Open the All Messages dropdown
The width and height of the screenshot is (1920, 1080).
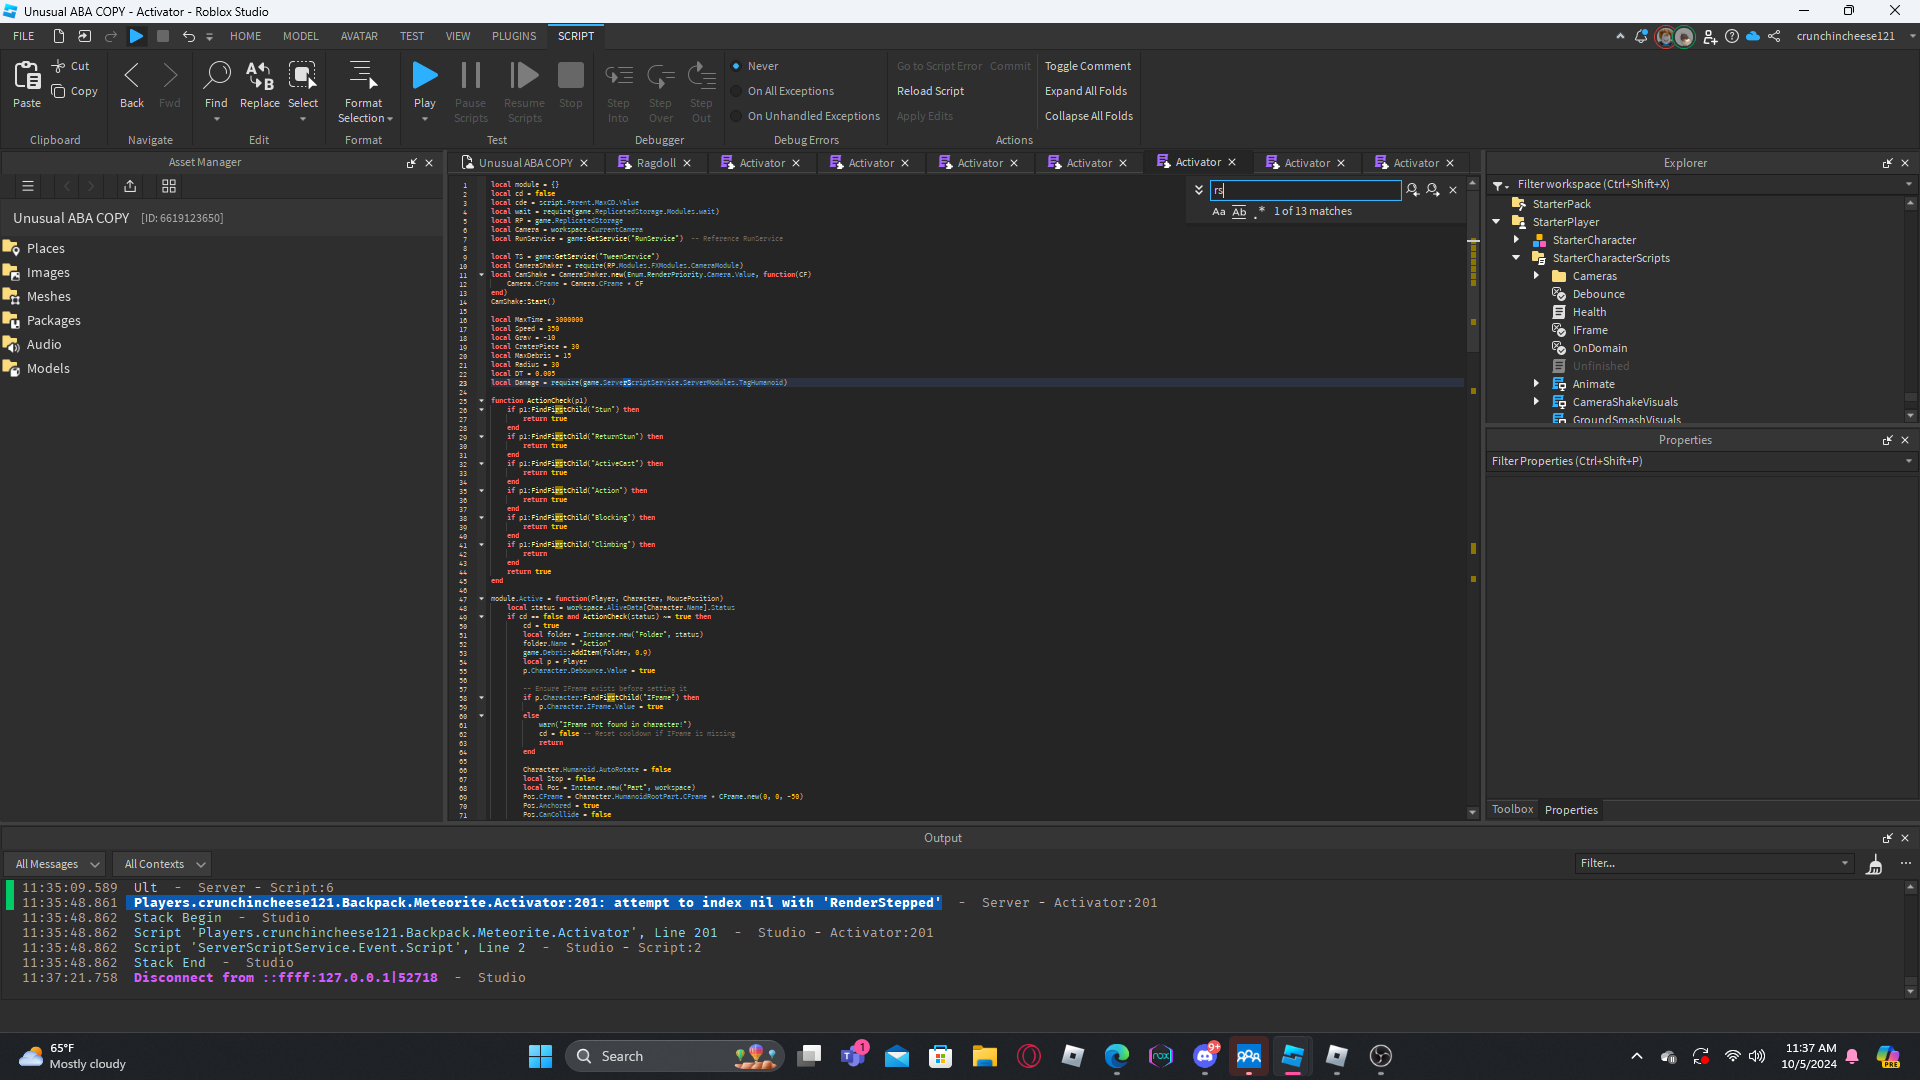57,864
